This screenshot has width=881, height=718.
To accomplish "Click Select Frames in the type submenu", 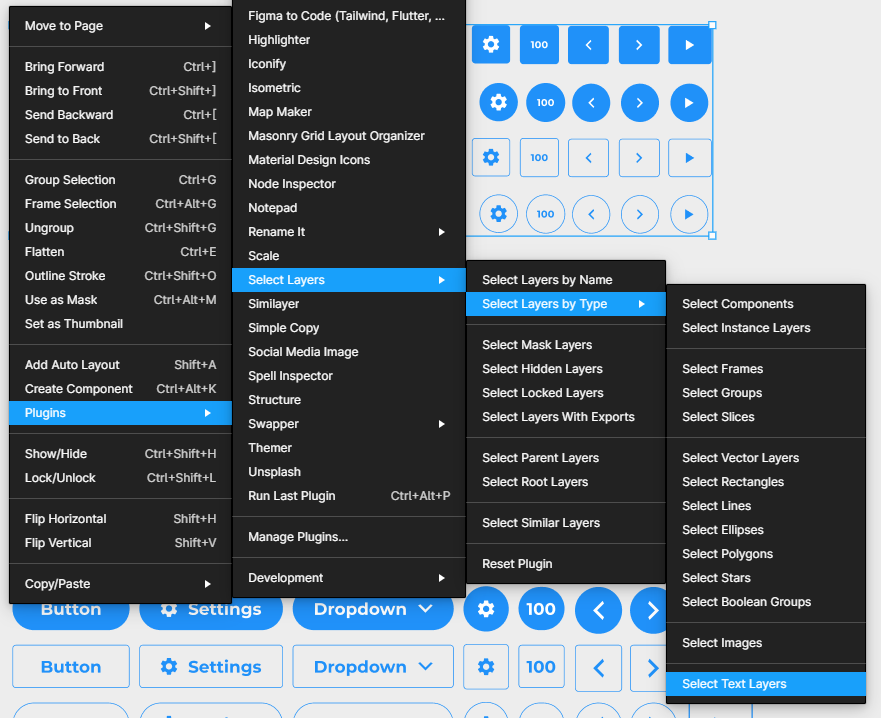I will [766, 369].
